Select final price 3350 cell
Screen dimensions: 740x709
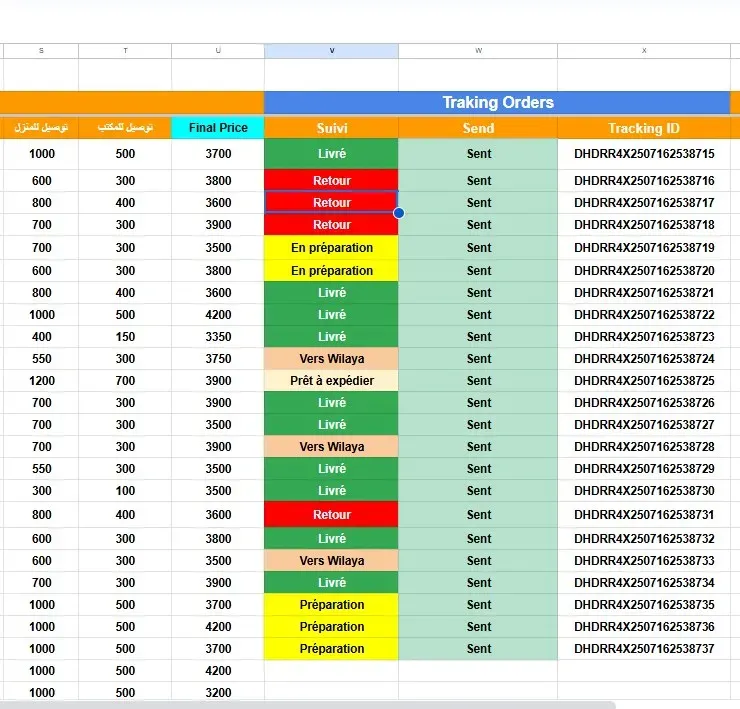(x=218, y=337)
